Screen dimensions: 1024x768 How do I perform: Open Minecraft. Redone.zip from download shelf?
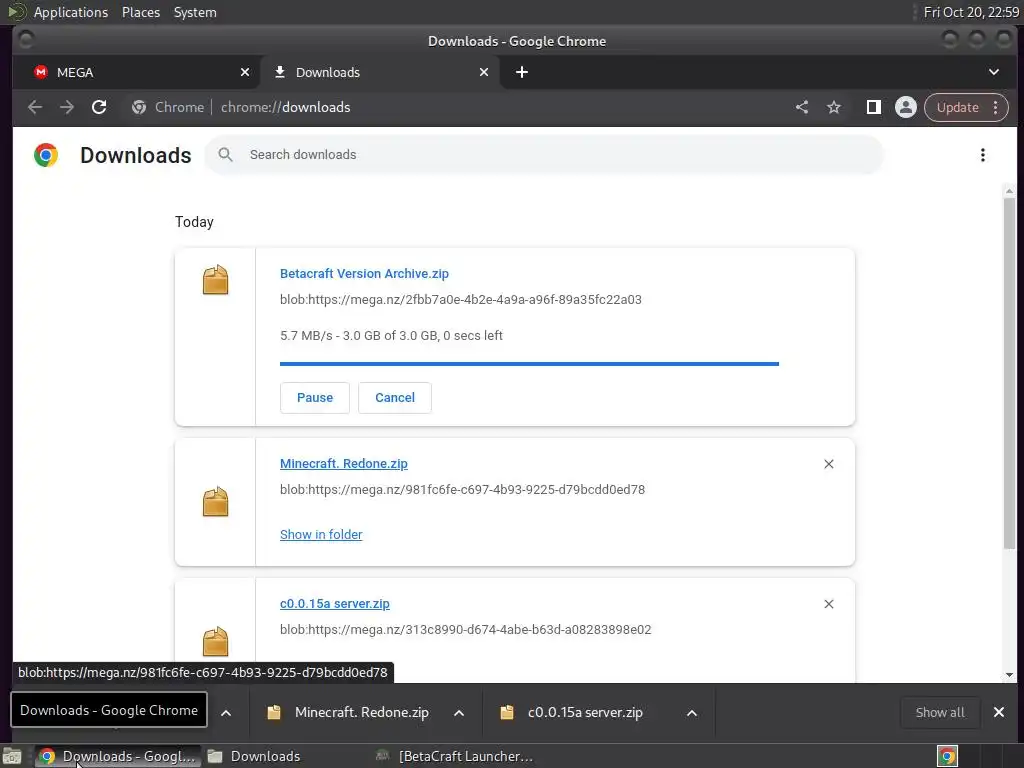(x=348, y=712)
